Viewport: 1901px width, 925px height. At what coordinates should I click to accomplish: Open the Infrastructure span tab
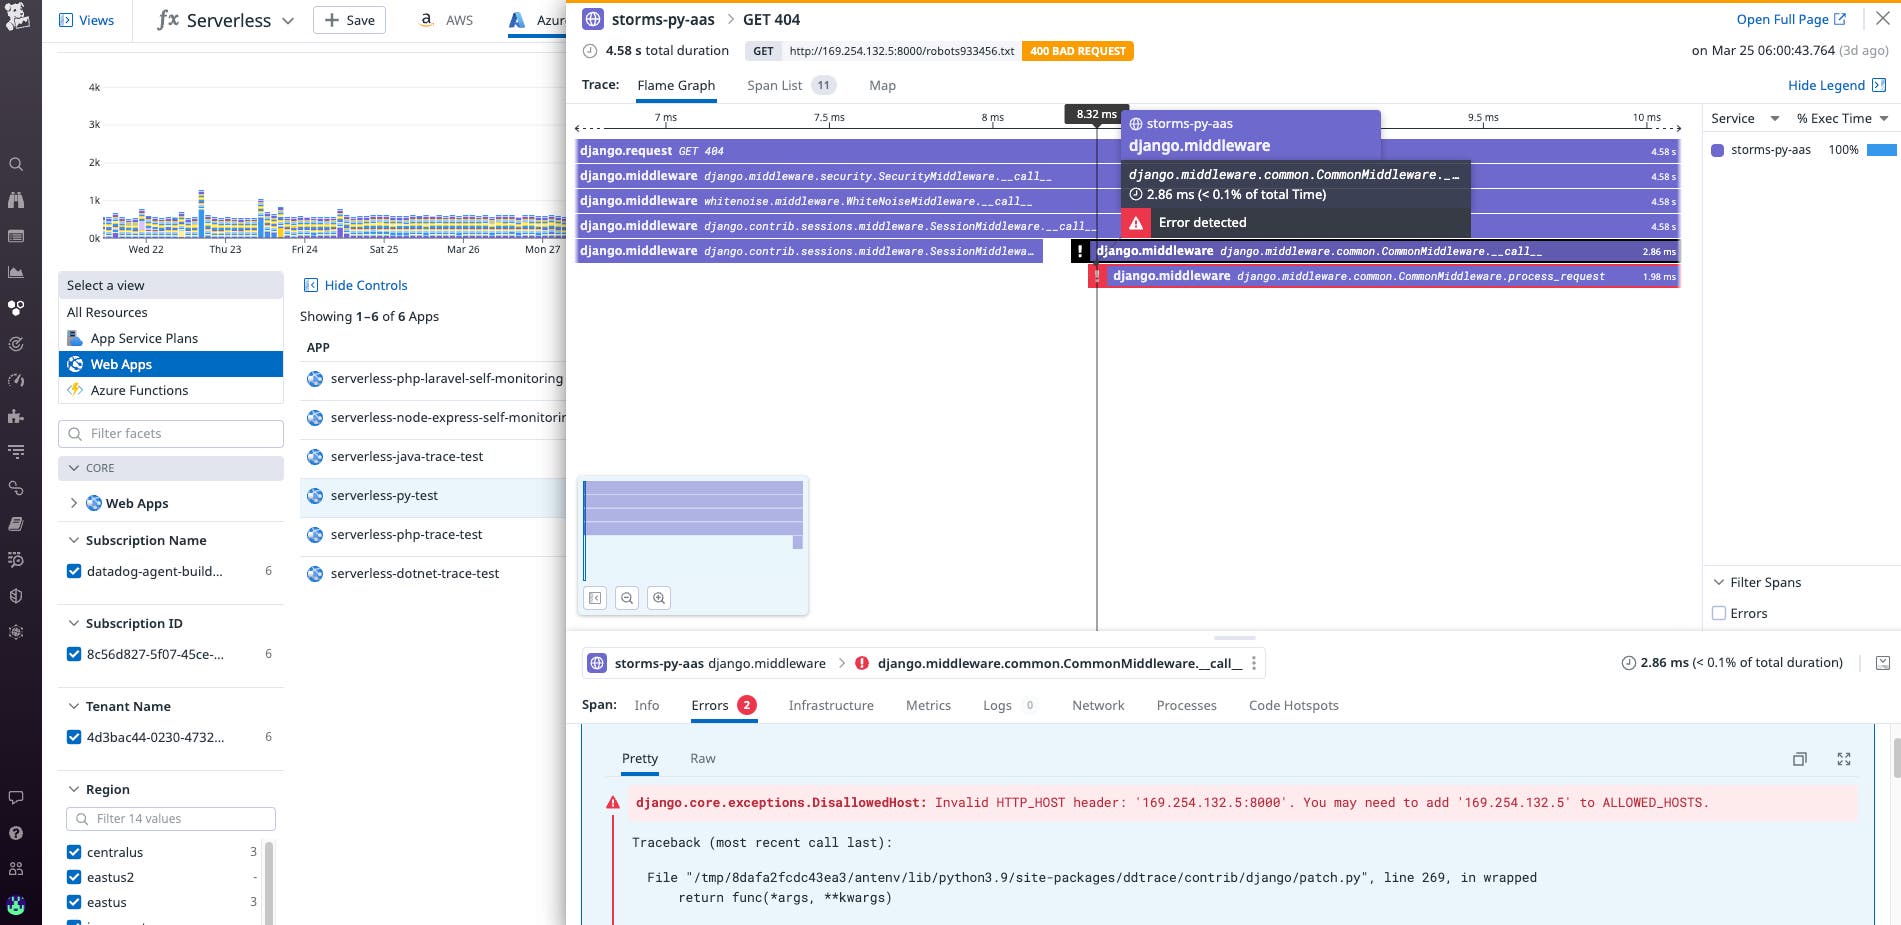(x=830, y=705)
